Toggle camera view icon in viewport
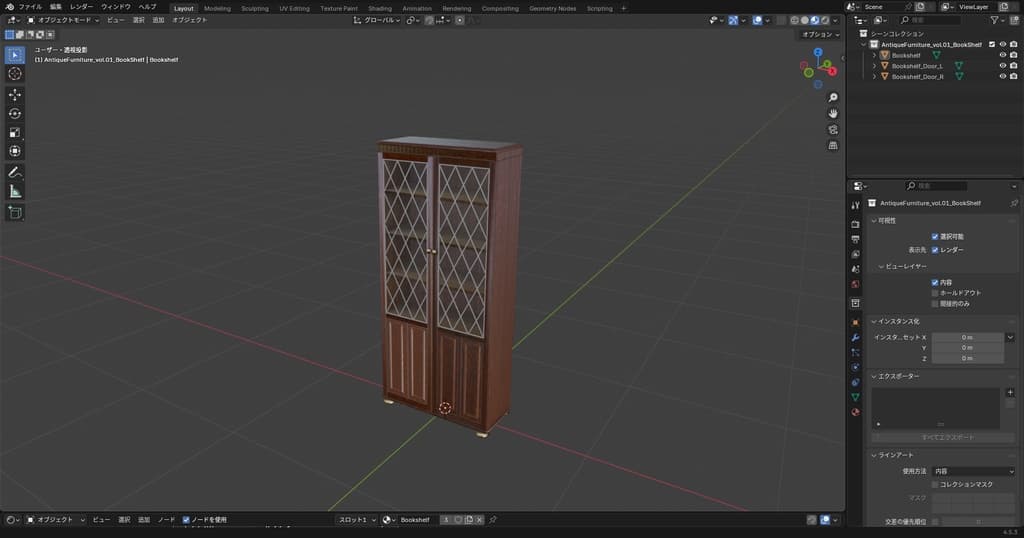Image resolution: width=1024 pixels, height=538 pixels. 833,129
